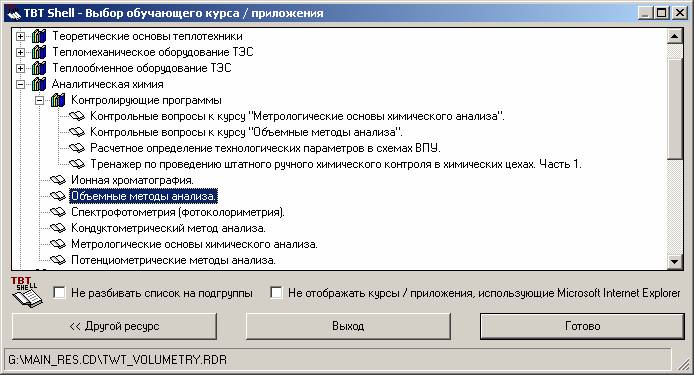Click open-book icon beside Ионная хроматография

pos(58,180)
